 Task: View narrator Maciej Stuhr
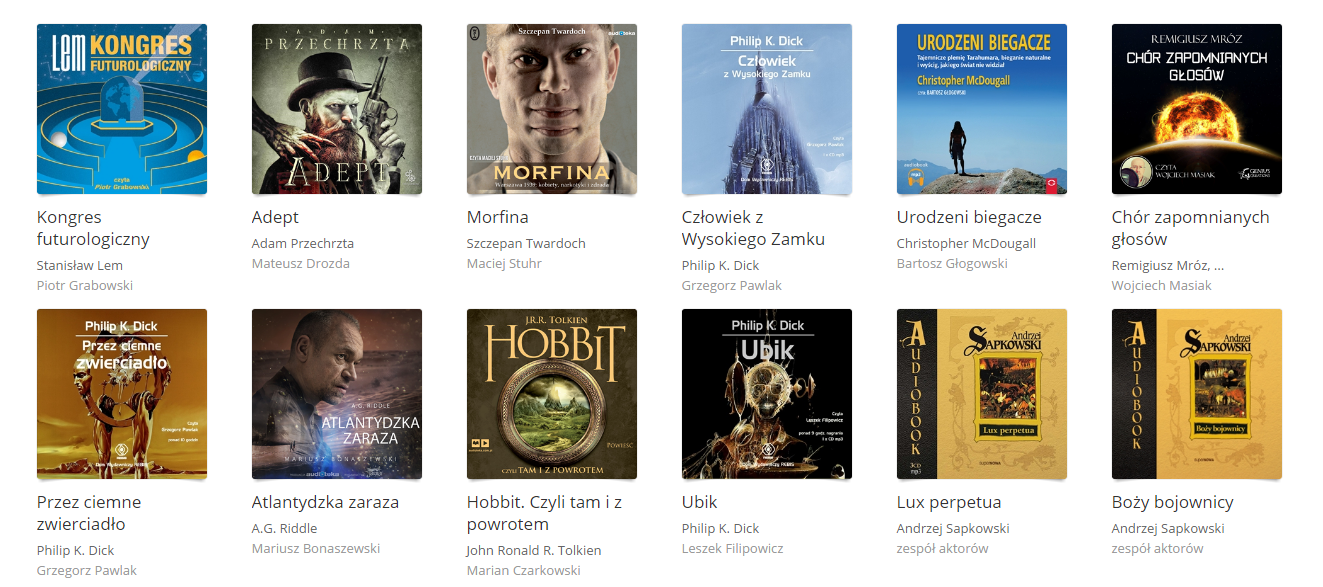pos(504,263)
